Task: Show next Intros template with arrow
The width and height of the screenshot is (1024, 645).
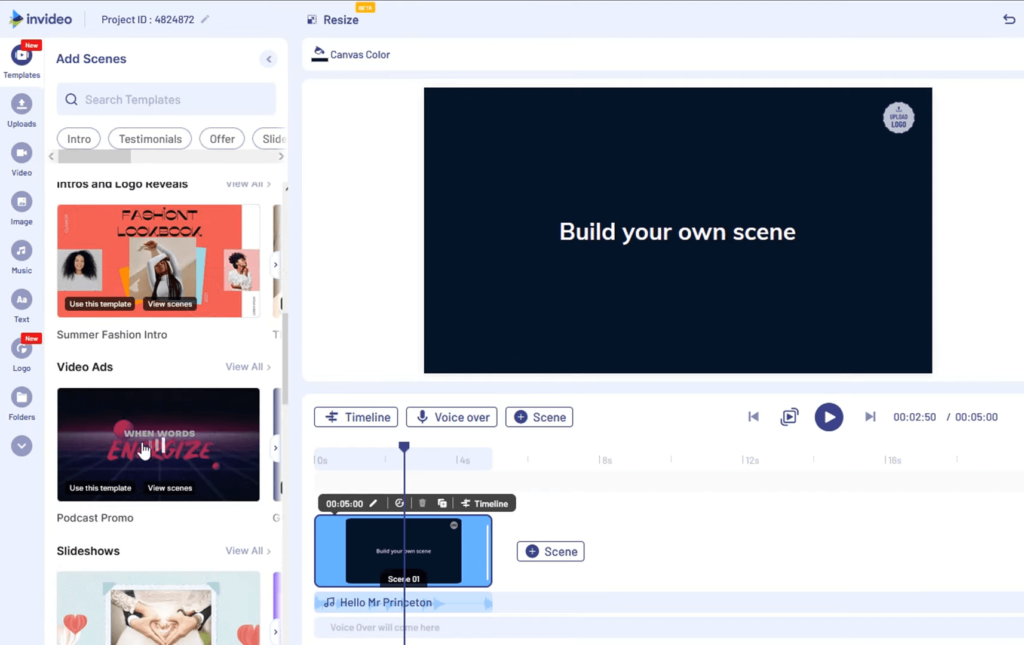Action: [276, 264]
